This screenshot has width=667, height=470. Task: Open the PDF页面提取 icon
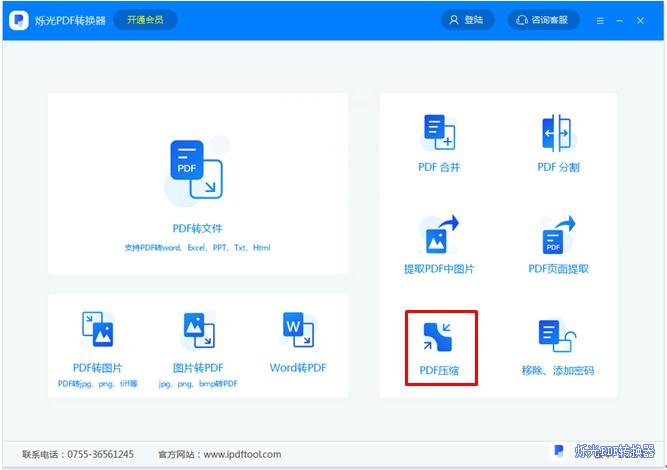point(557,234)
